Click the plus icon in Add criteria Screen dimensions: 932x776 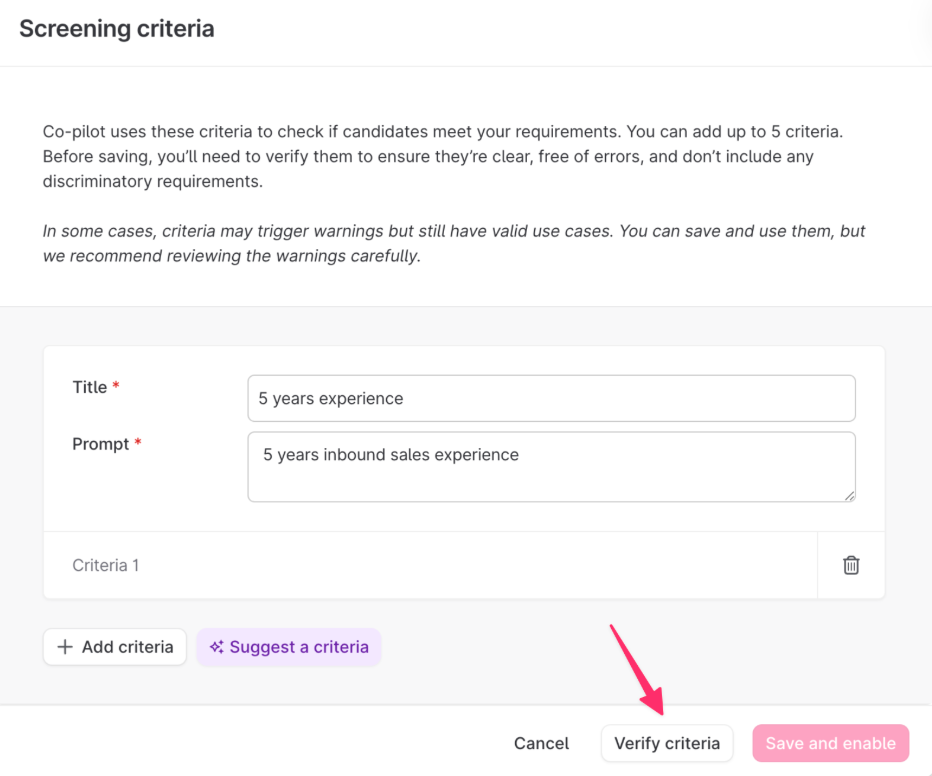(65, 647)
